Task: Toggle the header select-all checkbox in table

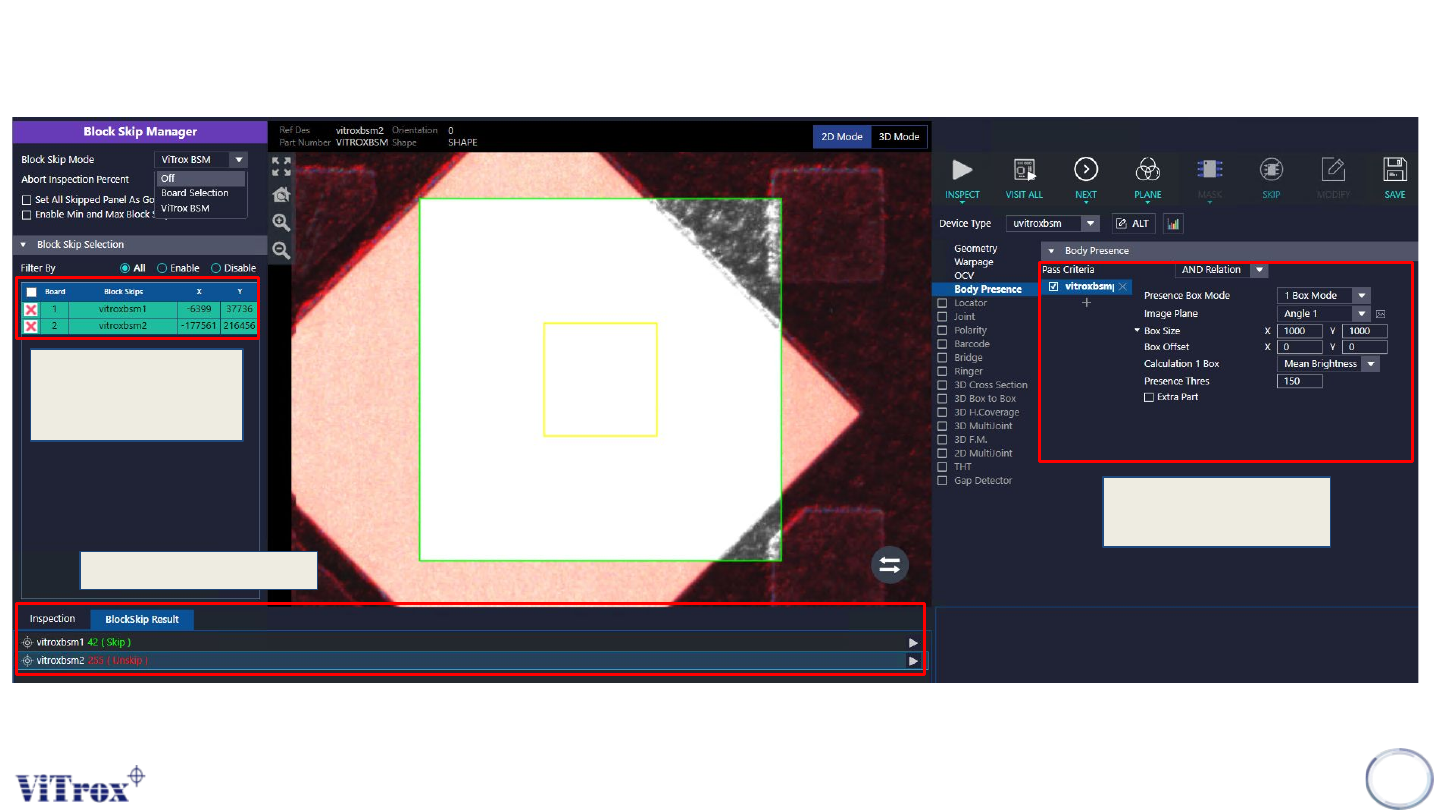Action: [31, 292]
